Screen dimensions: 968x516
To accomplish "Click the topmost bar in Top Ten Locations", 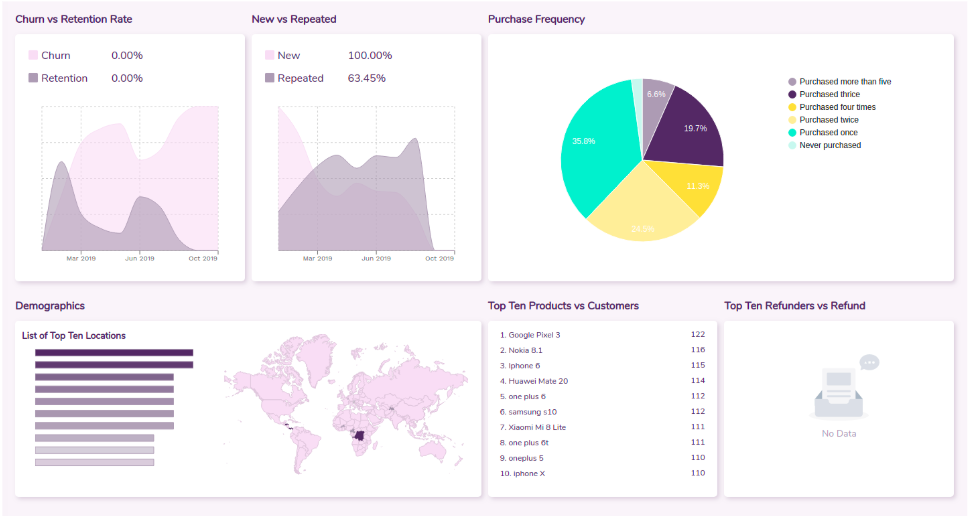I will [x=113, y=352].
